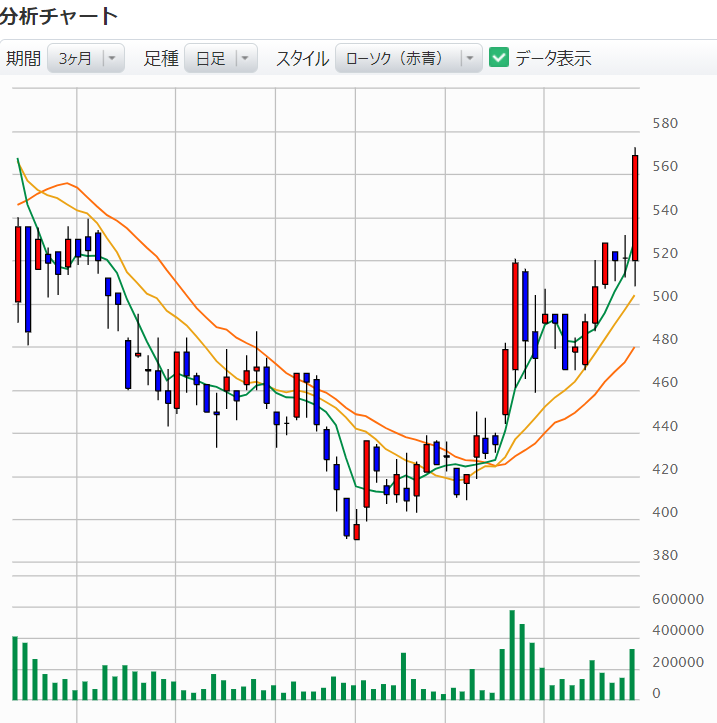The width and height of the screenshot is (717, 723).
Task: Click the 380 price axis label
Action: coord(665,555)
